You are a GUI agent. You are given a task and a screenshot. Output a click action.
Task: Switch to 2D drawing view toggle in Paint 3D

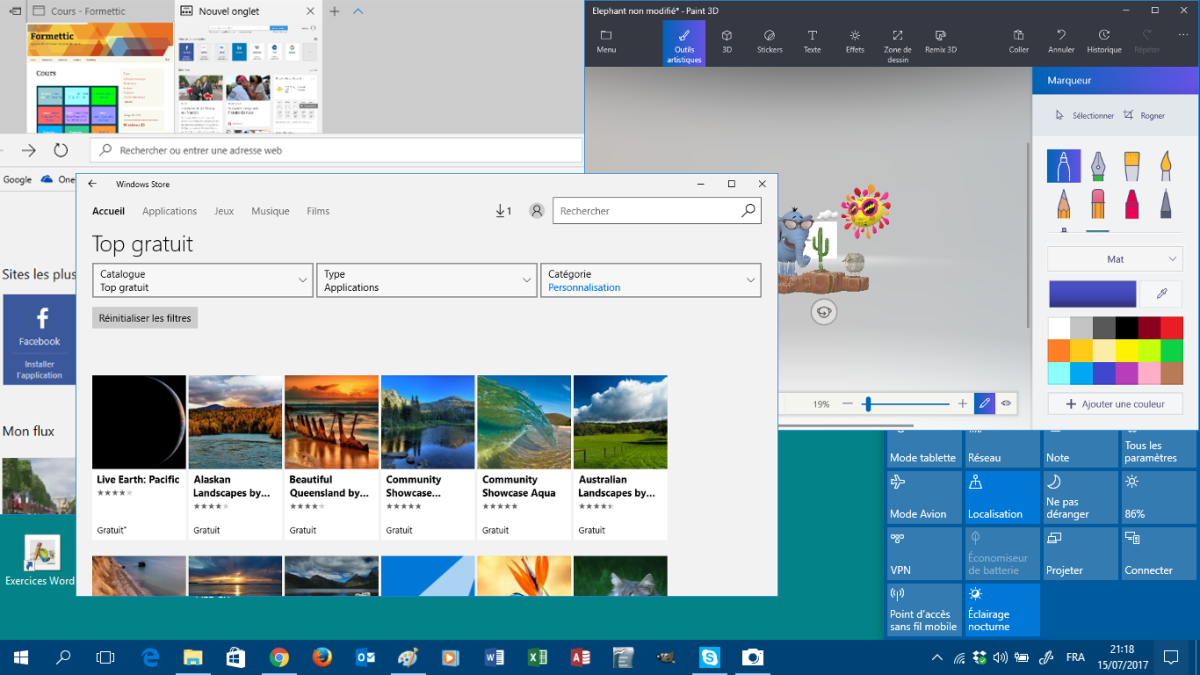(x=984, y=404)
